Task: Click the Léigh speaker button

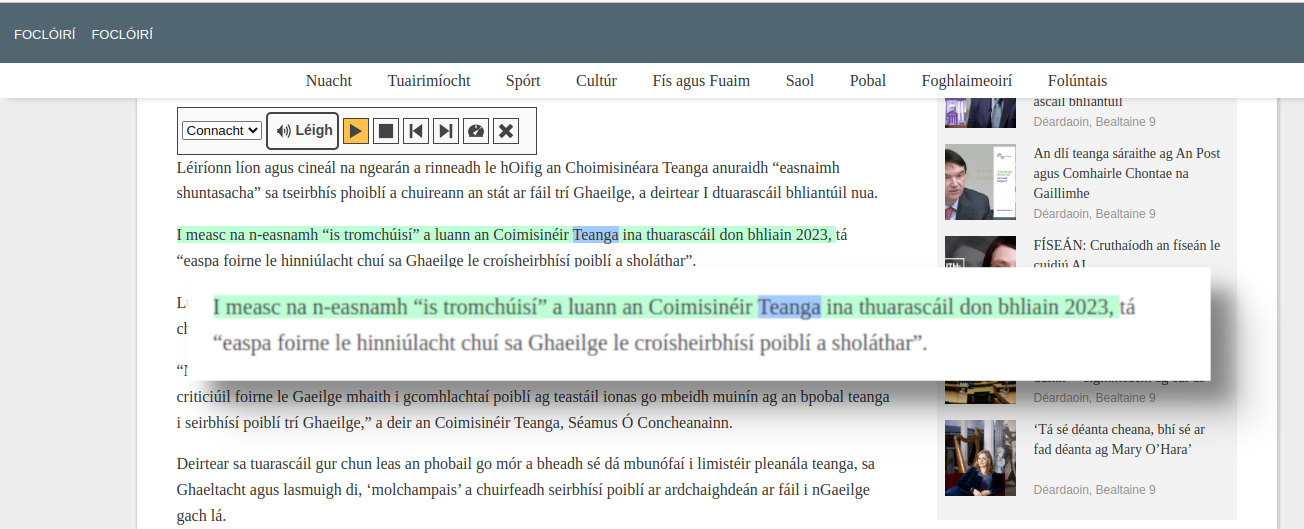Action: tap(303, 131)
